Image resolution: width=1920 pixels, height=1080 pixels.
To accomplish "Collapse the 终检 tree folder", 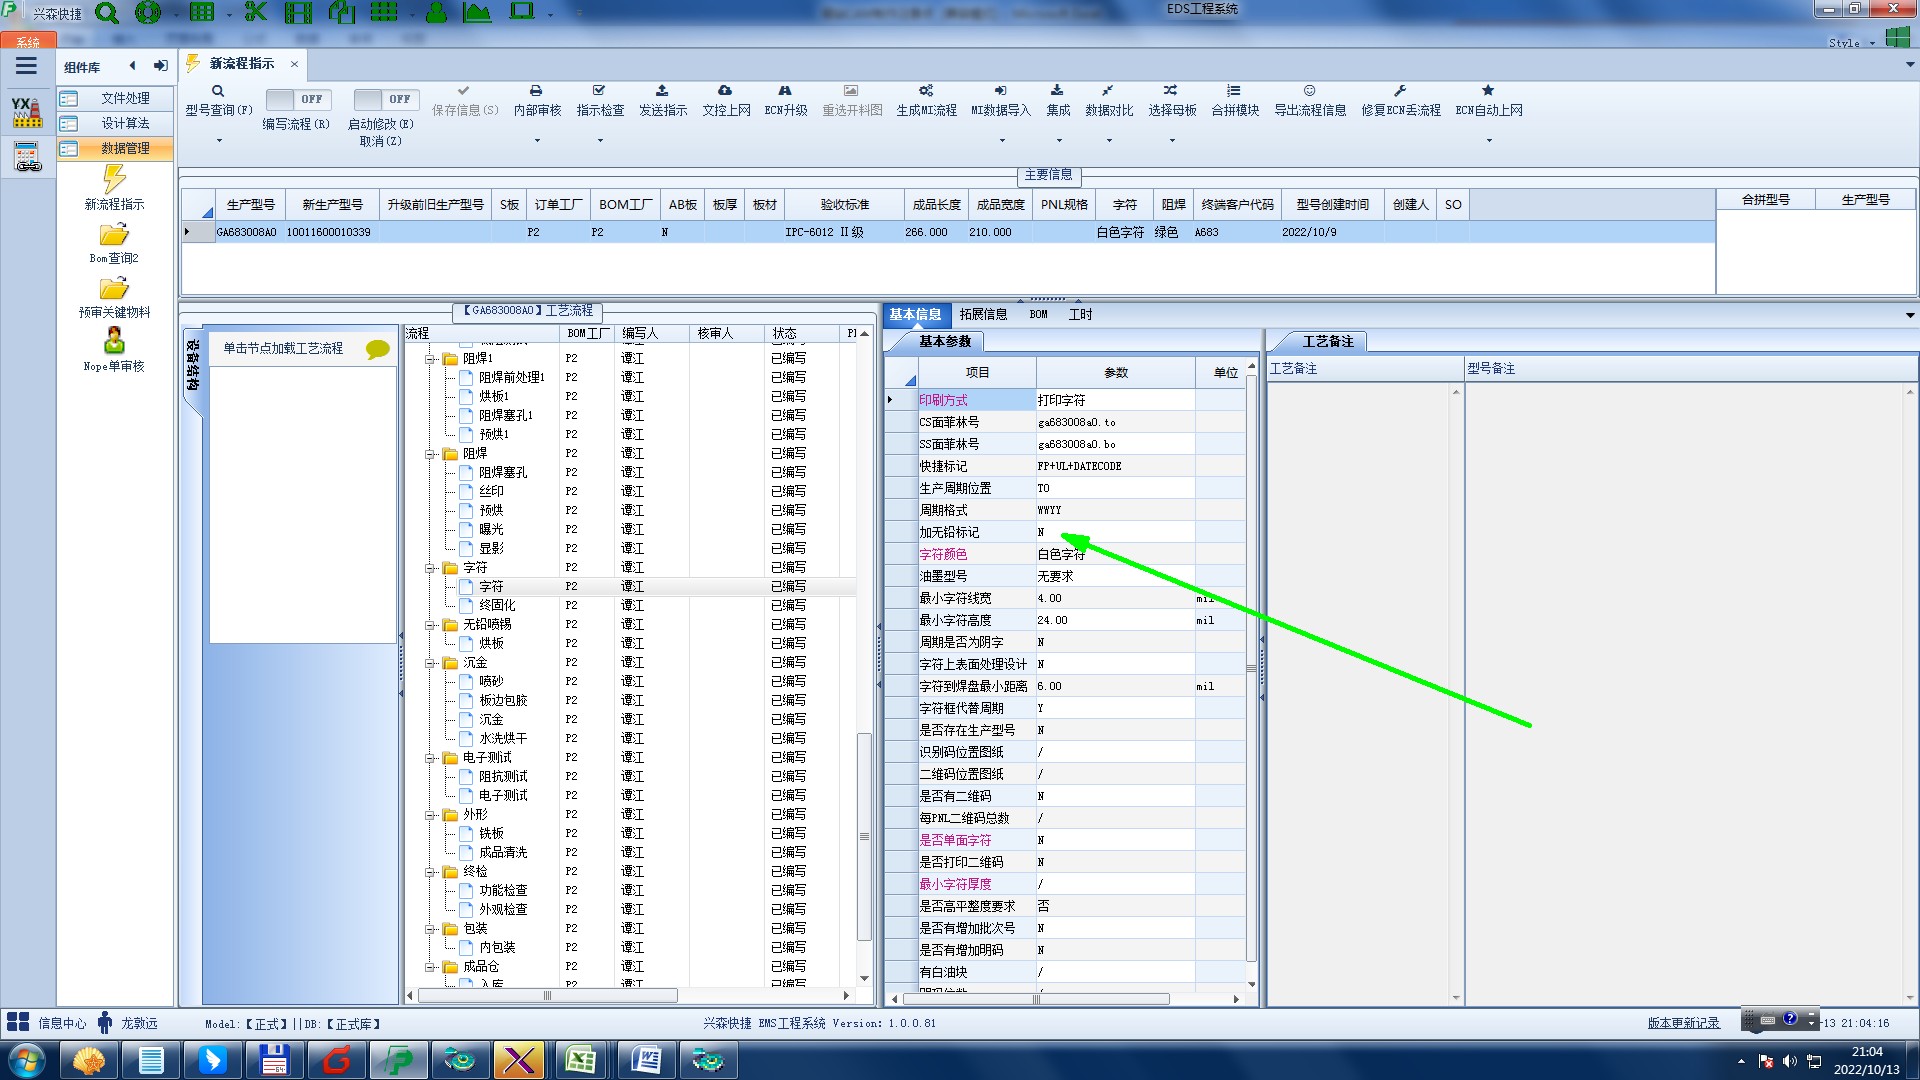I will [x=430, y=871].
